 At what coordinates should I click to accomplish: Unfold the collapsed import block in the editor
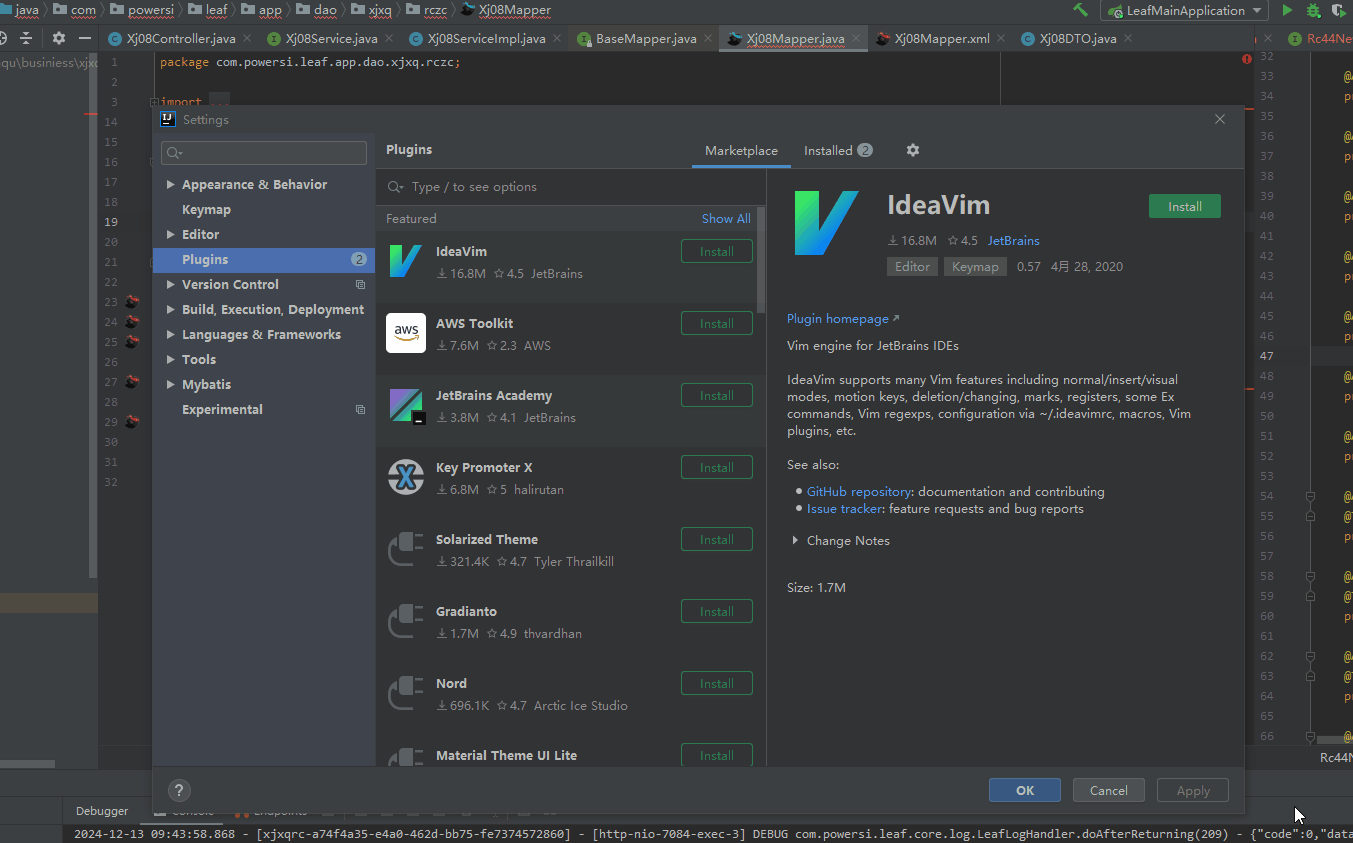pyautogui.click(x=153, y=102)
